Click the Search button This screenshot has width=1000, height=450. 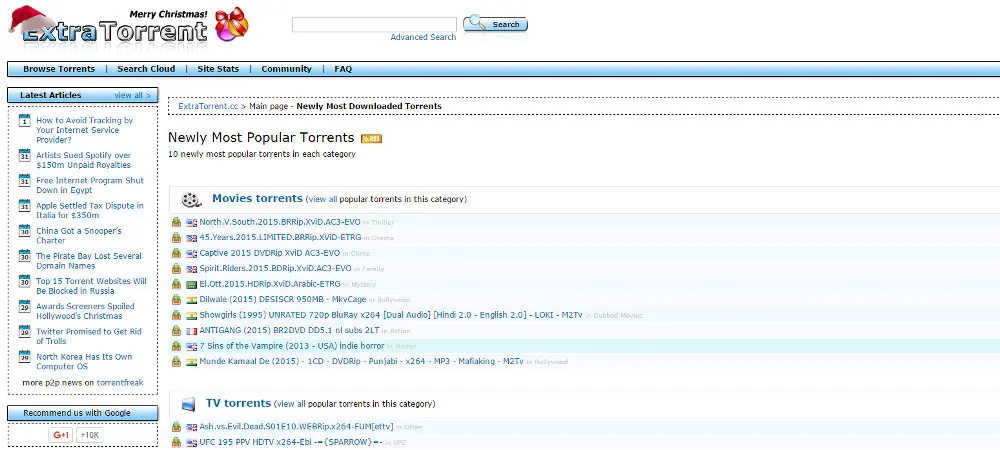tap(496, 24)
